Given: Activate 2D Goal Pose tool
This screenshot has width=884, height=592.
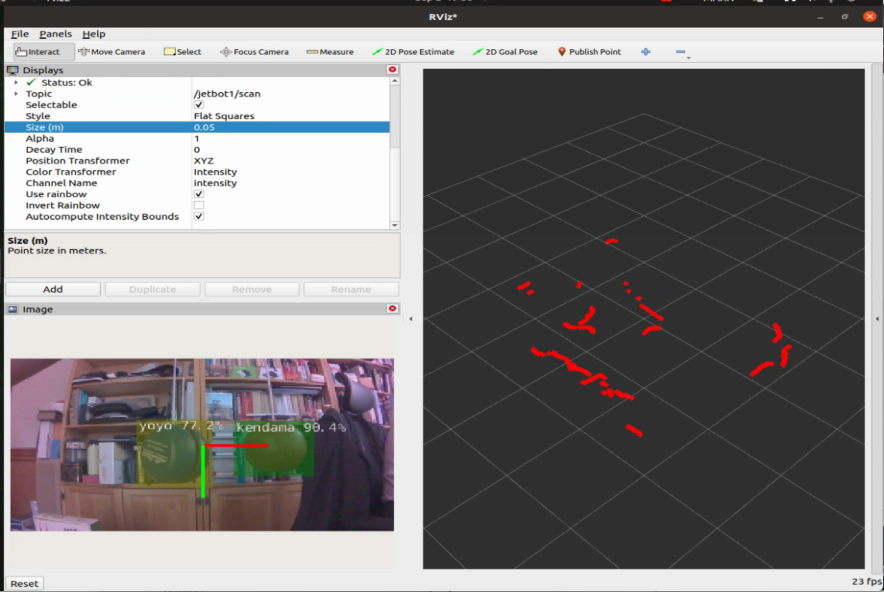Looking at the screenshot, I should tap(505, 52).
